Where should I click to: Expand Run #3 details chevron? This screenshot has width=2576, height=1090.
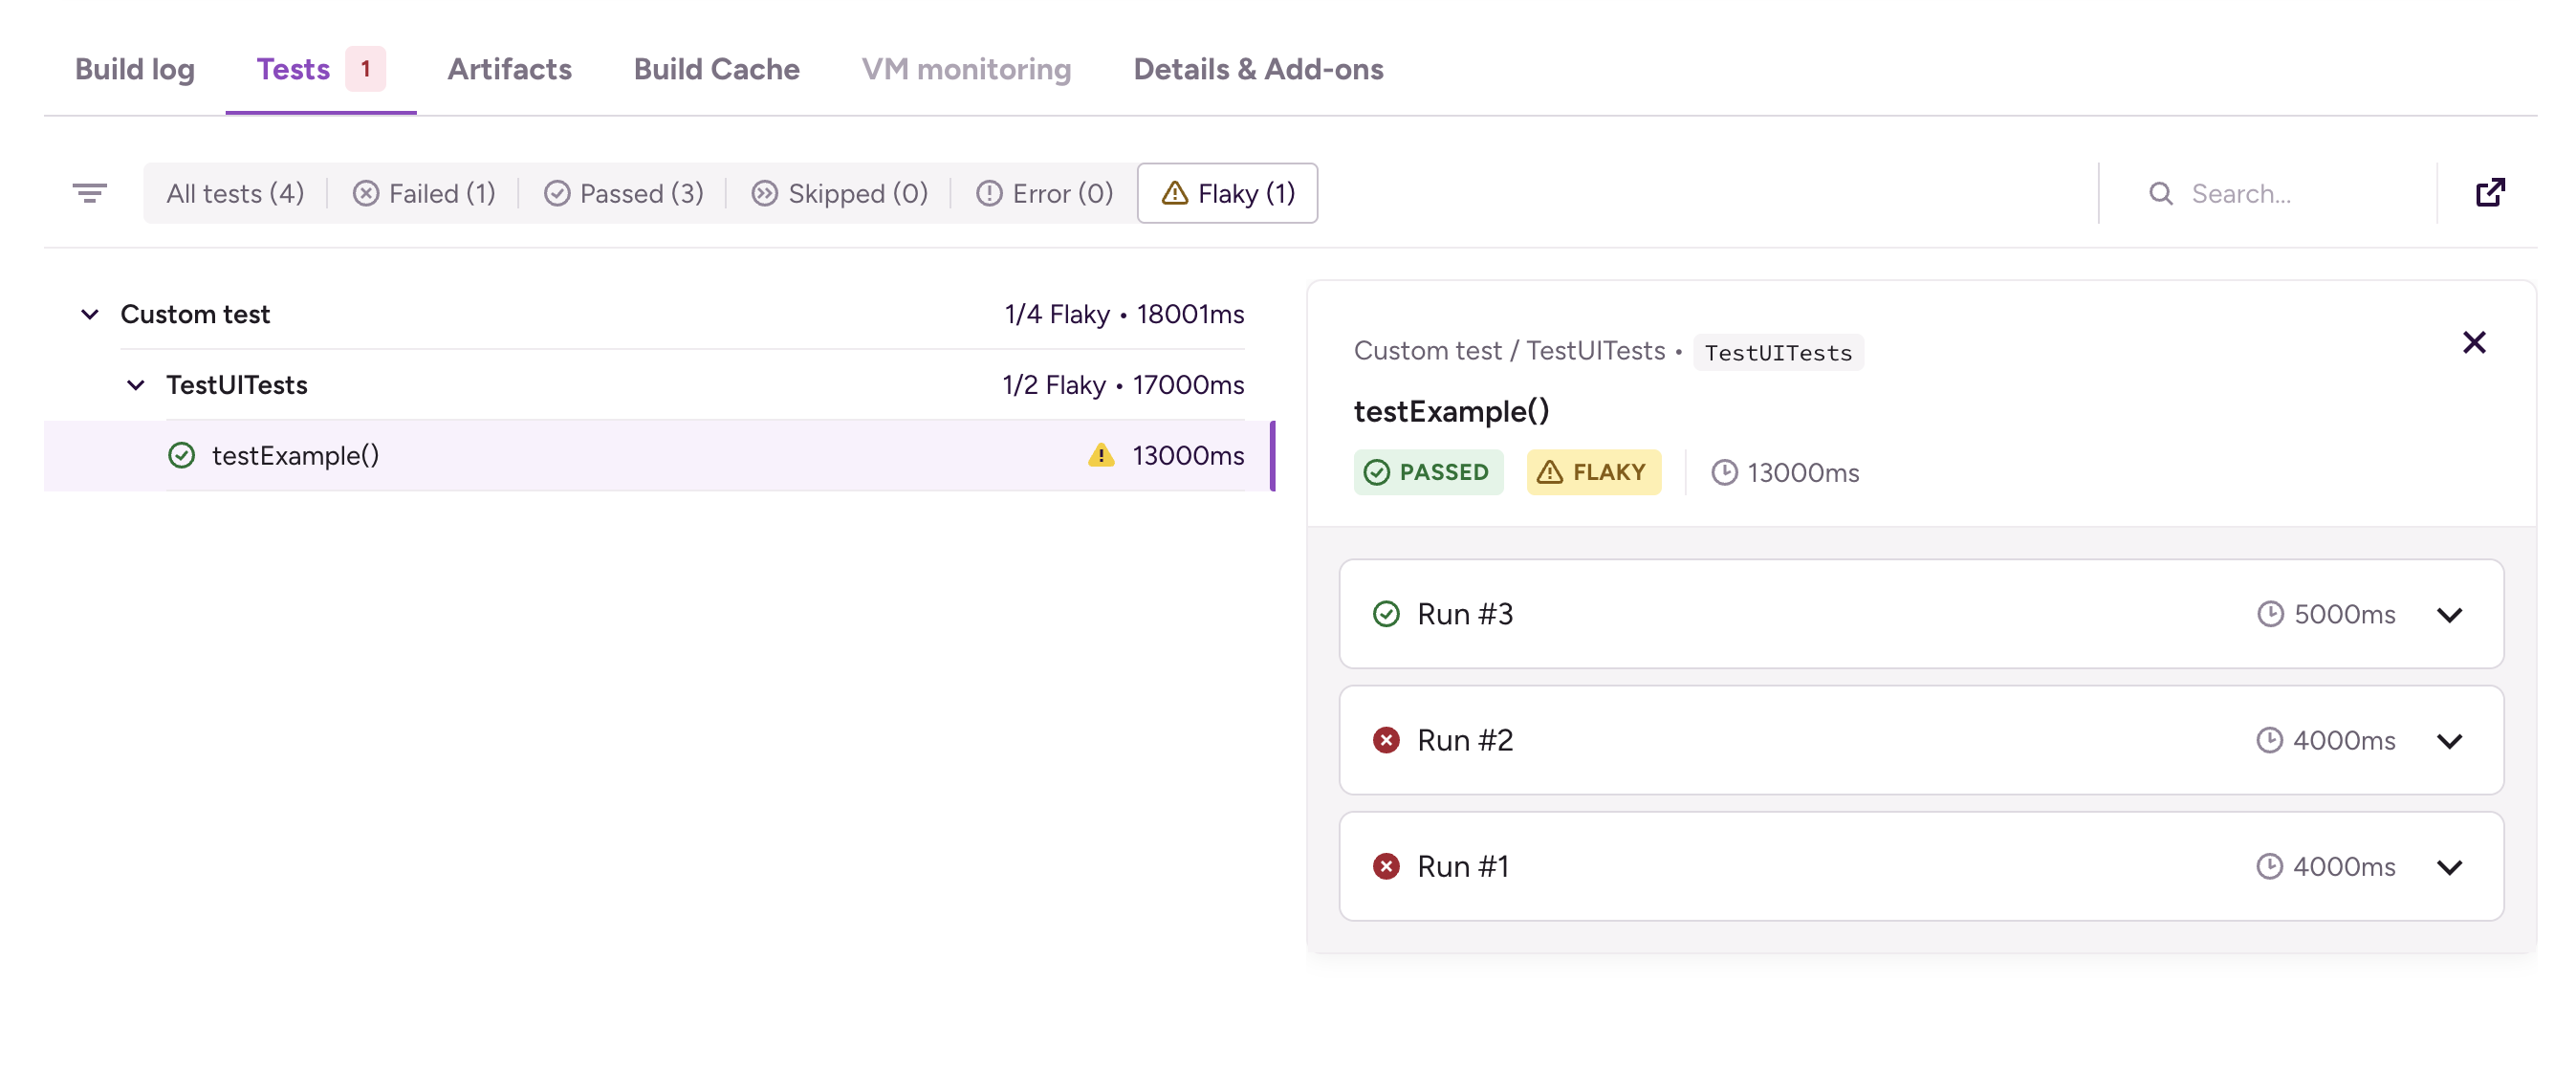pyautogui.click(x=2449, y=614)
